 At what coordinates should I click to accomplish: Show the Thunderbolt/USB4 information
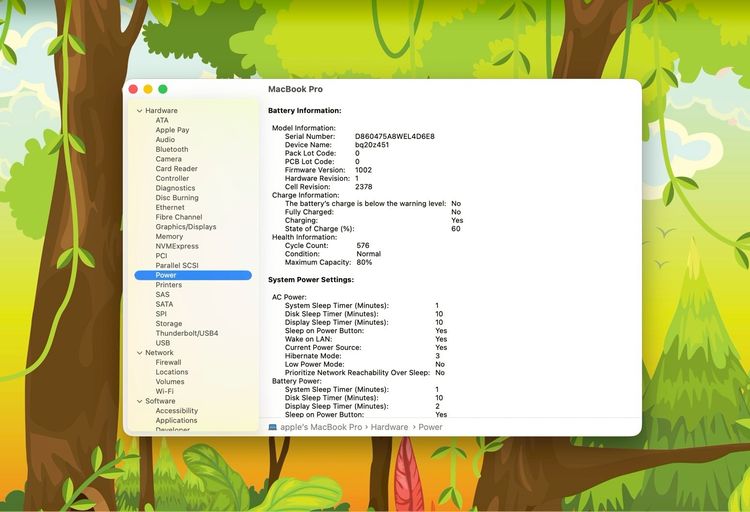(x=186, y=333)
